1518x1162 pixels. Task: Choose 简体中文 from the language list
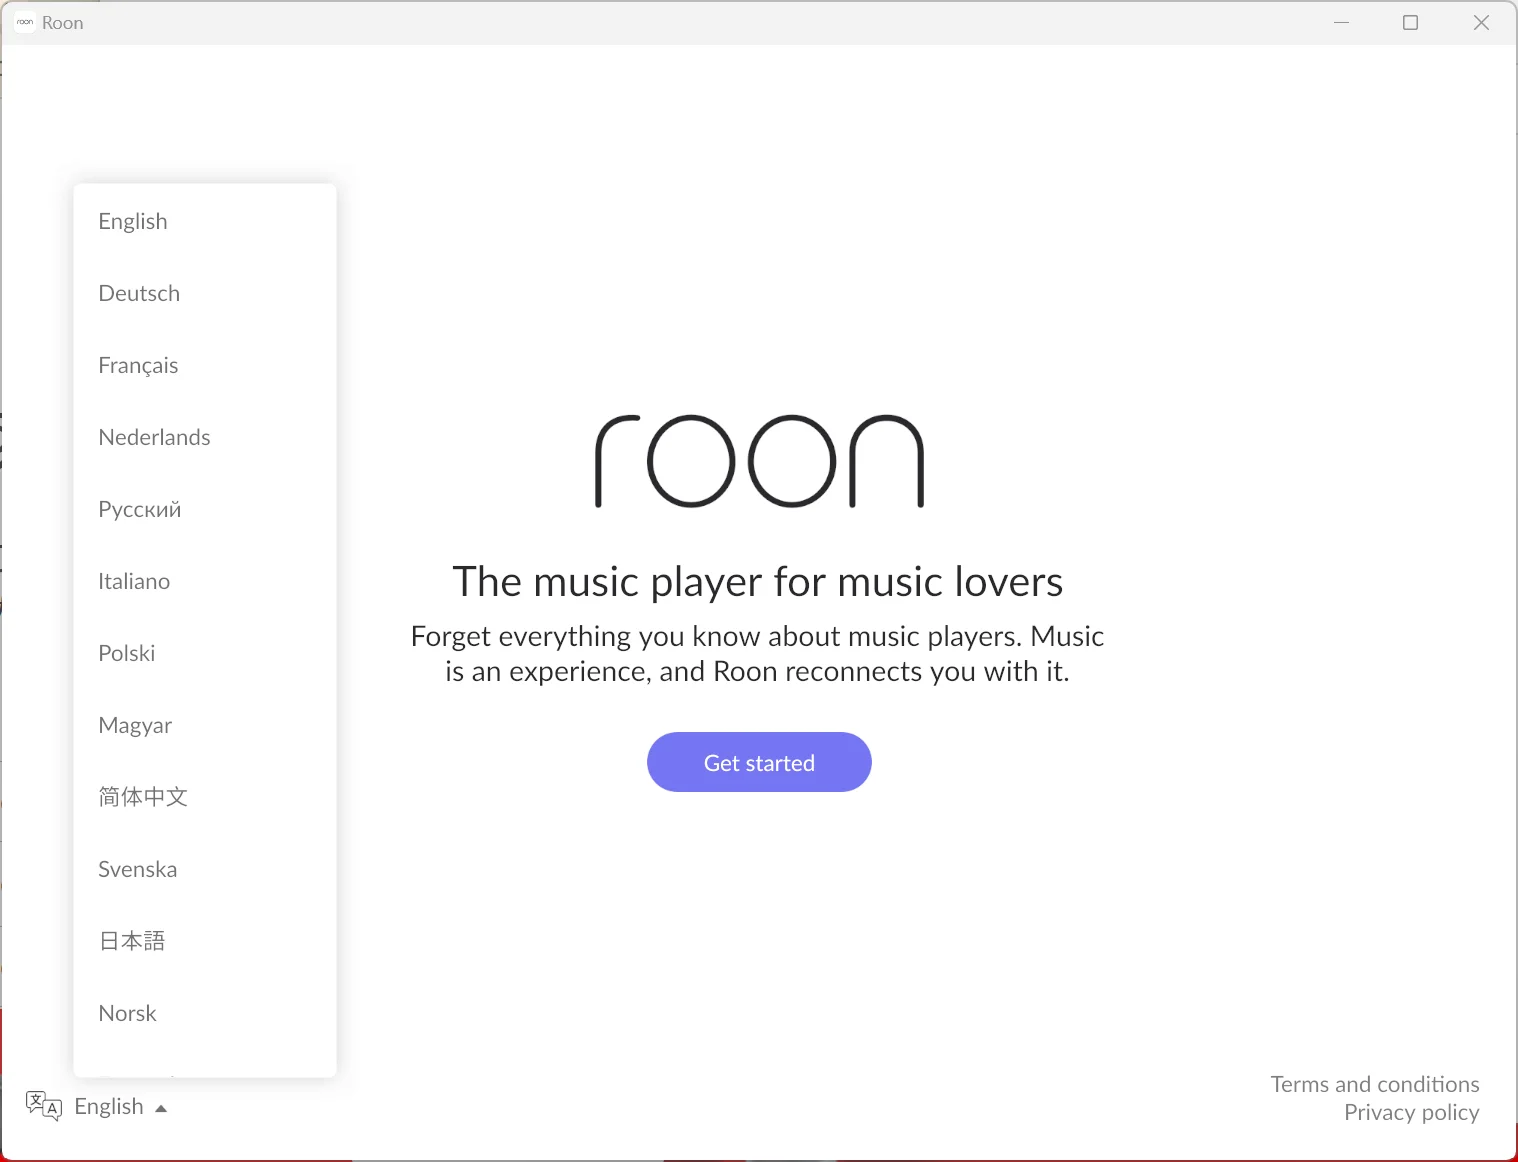coord(143,797)
